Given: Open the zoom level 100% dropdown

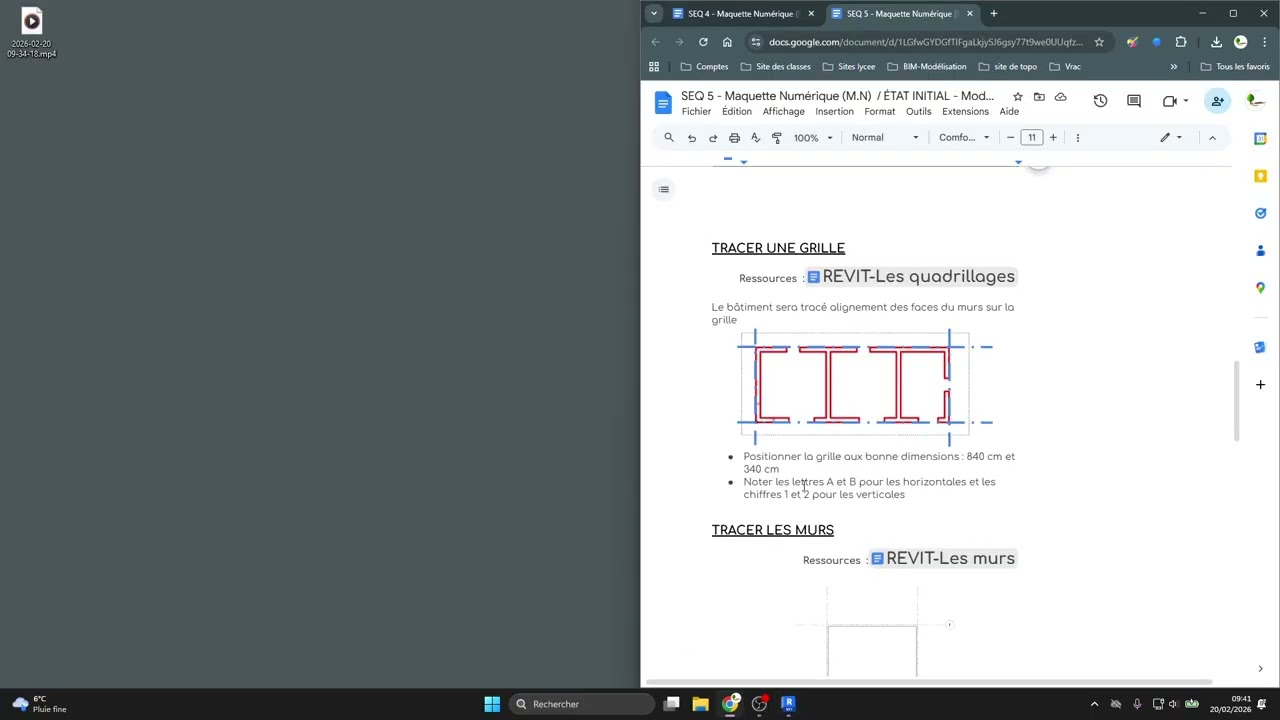Looking at the screenshot, I should click(x=813, y=138).
